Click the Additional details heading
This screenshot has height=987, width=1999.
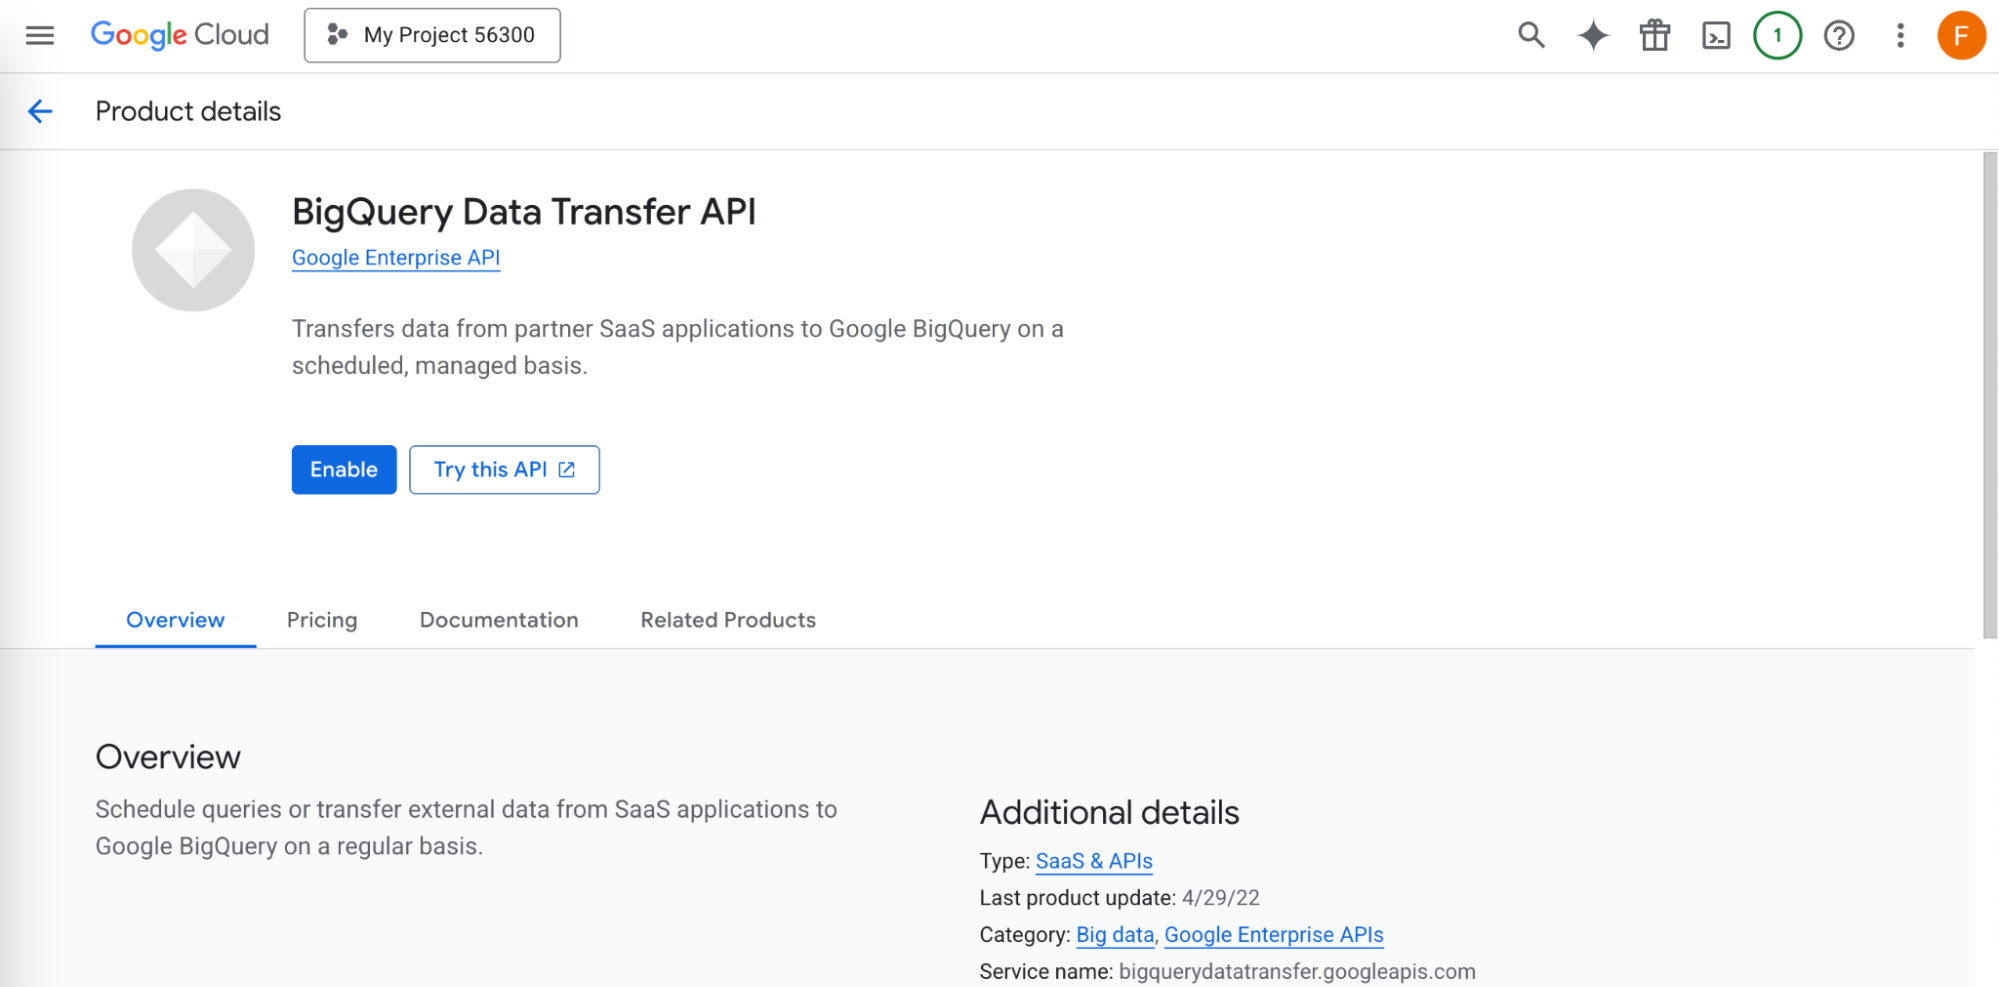coord(1109,812)
